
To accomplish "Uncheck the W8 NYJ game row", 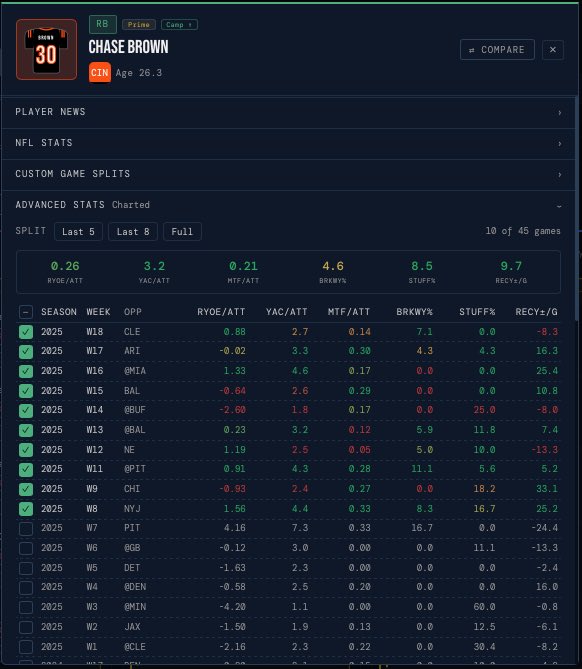I will [x=26, y=509].
